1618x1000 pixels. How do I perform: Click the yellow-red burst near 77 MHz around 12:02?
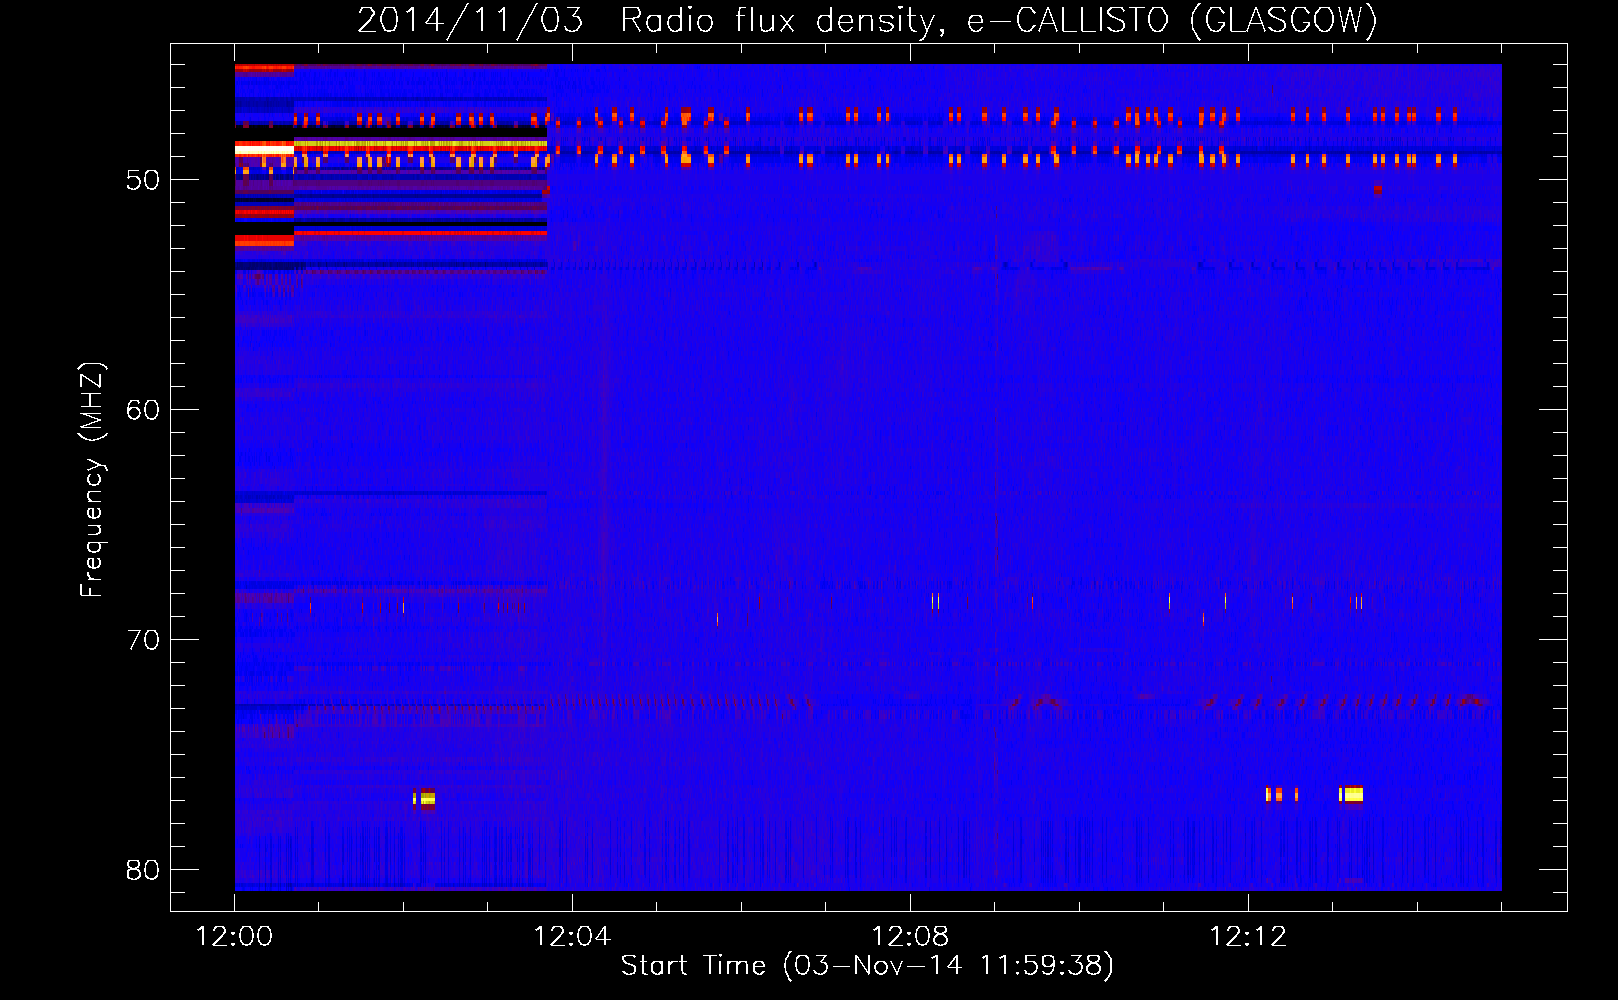coord(427,798)
